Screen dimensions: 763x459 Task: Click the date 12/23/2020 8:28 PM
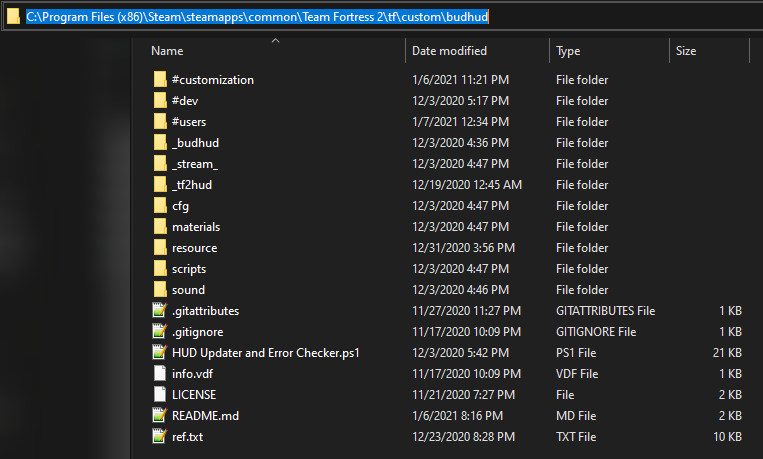(463, 437)
